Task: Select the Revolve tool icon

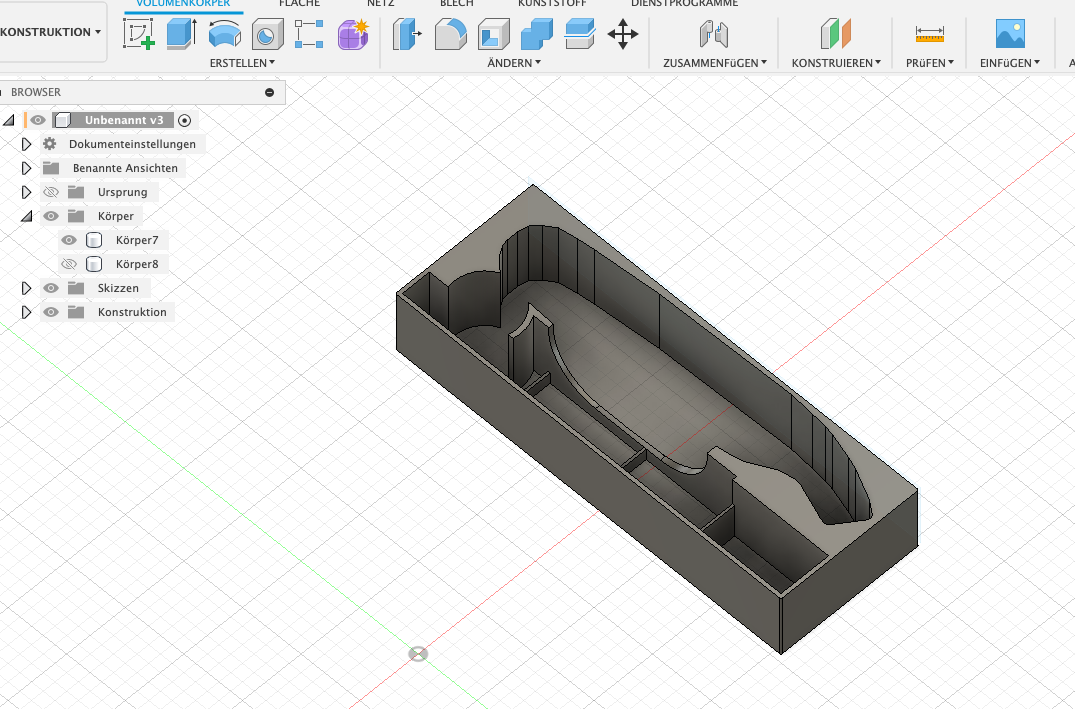Action: [x=224, y=34]
